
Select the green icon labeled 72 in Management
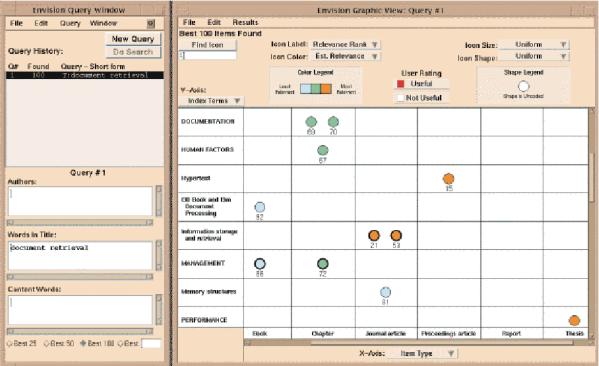[323, 264]
